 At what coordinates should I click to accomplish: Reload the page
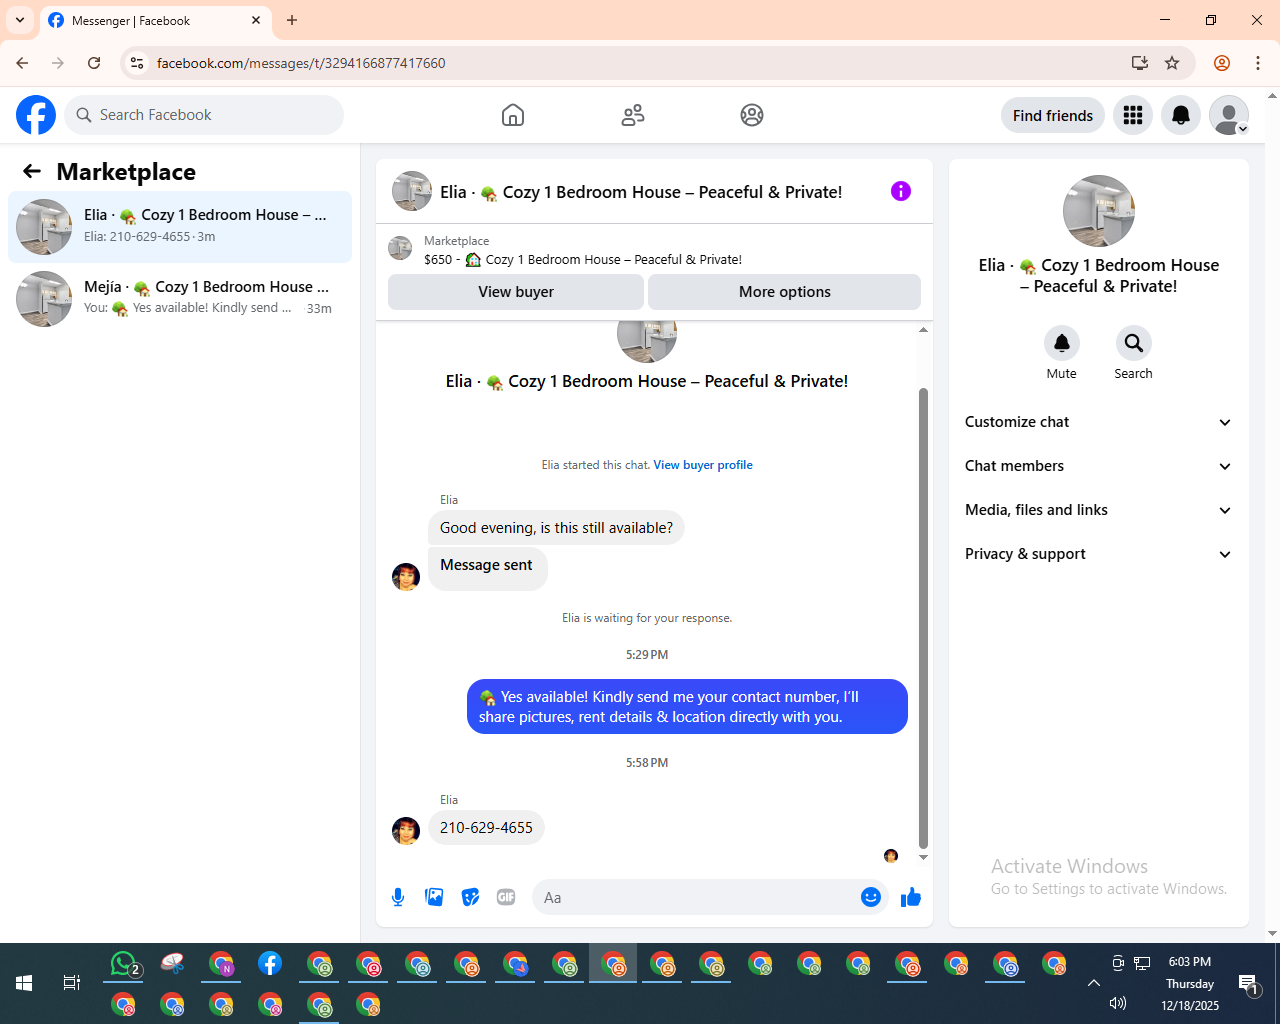tap(94, 63)
